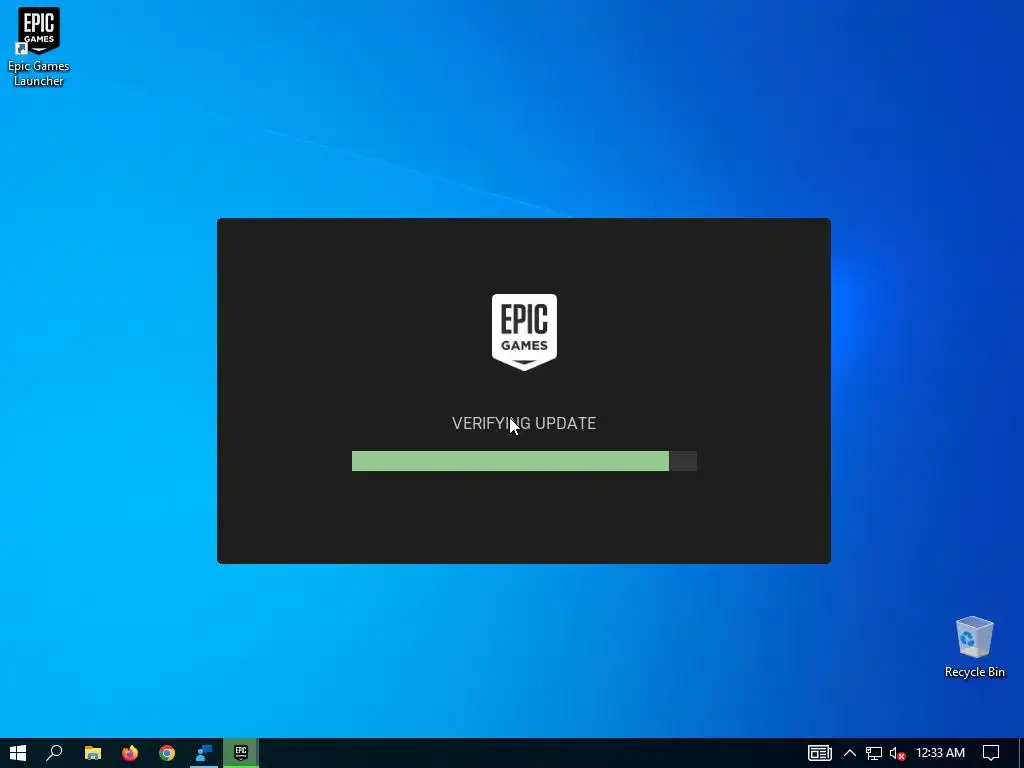Open the network status tray icon
1024x768 pixels.
pos(874,754)
